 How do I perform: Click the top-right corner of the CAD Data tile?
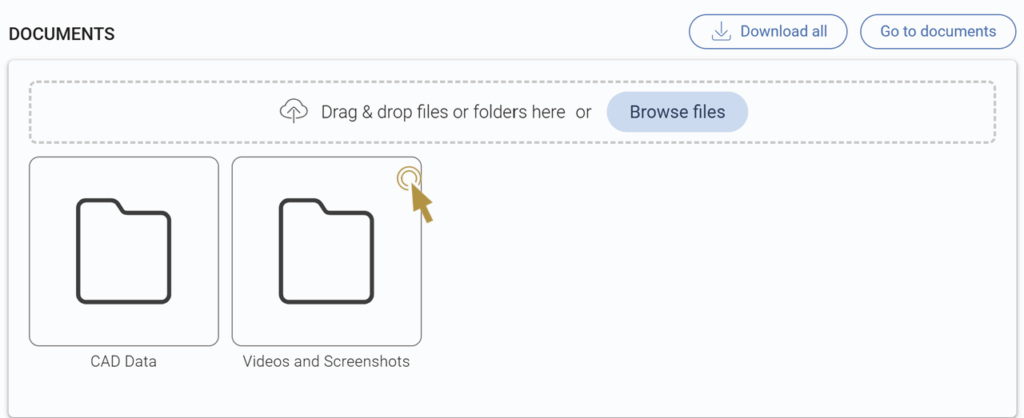[x=212, y=163]
